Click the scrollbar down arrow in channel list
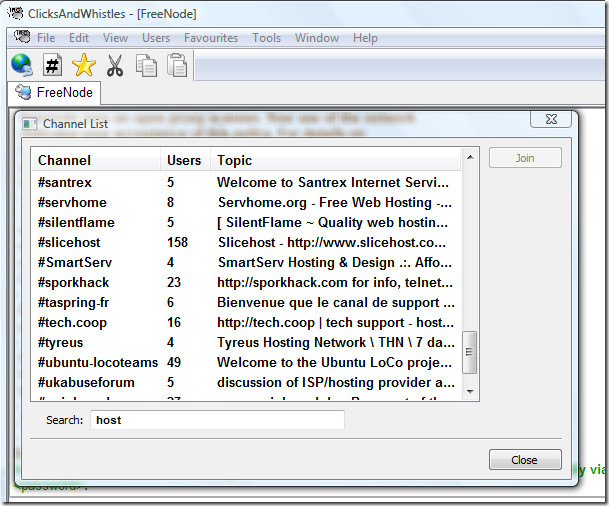 470,391
